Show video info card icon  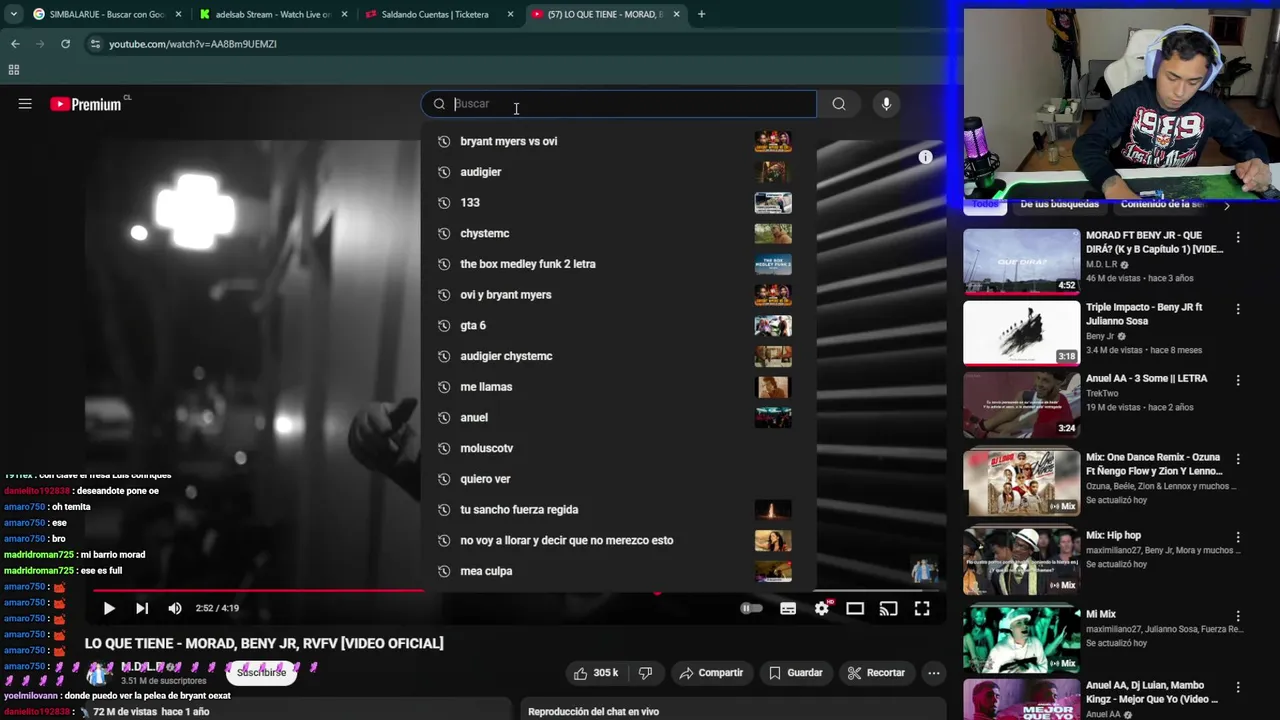926,157
